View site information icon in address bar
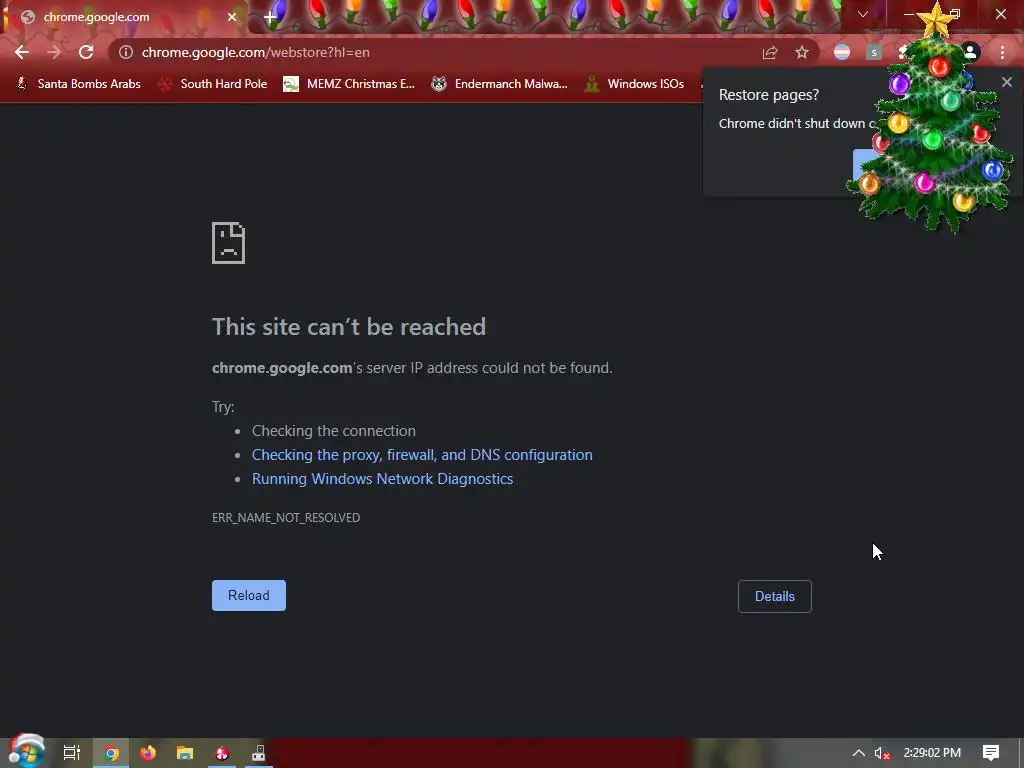The width and height of the screenshot is (1024, 768). [x=126, y=52]
